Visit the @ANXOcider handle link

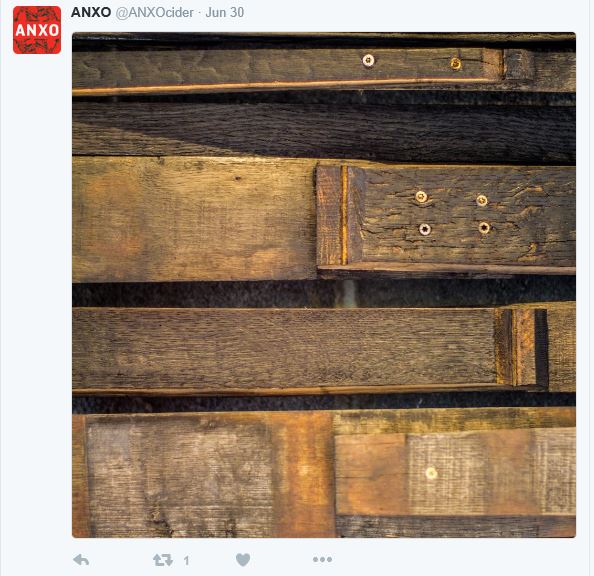point(154,13)
